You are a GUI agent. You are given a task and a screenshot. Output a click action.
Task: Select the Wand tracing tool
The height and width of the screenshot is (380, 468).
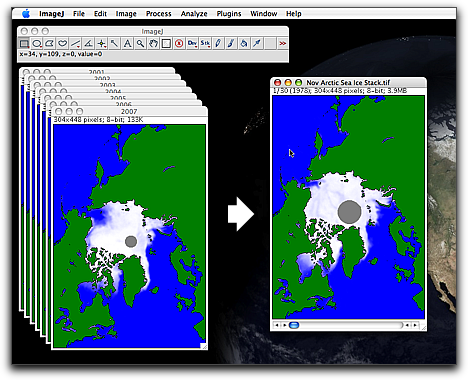(114, 43)
